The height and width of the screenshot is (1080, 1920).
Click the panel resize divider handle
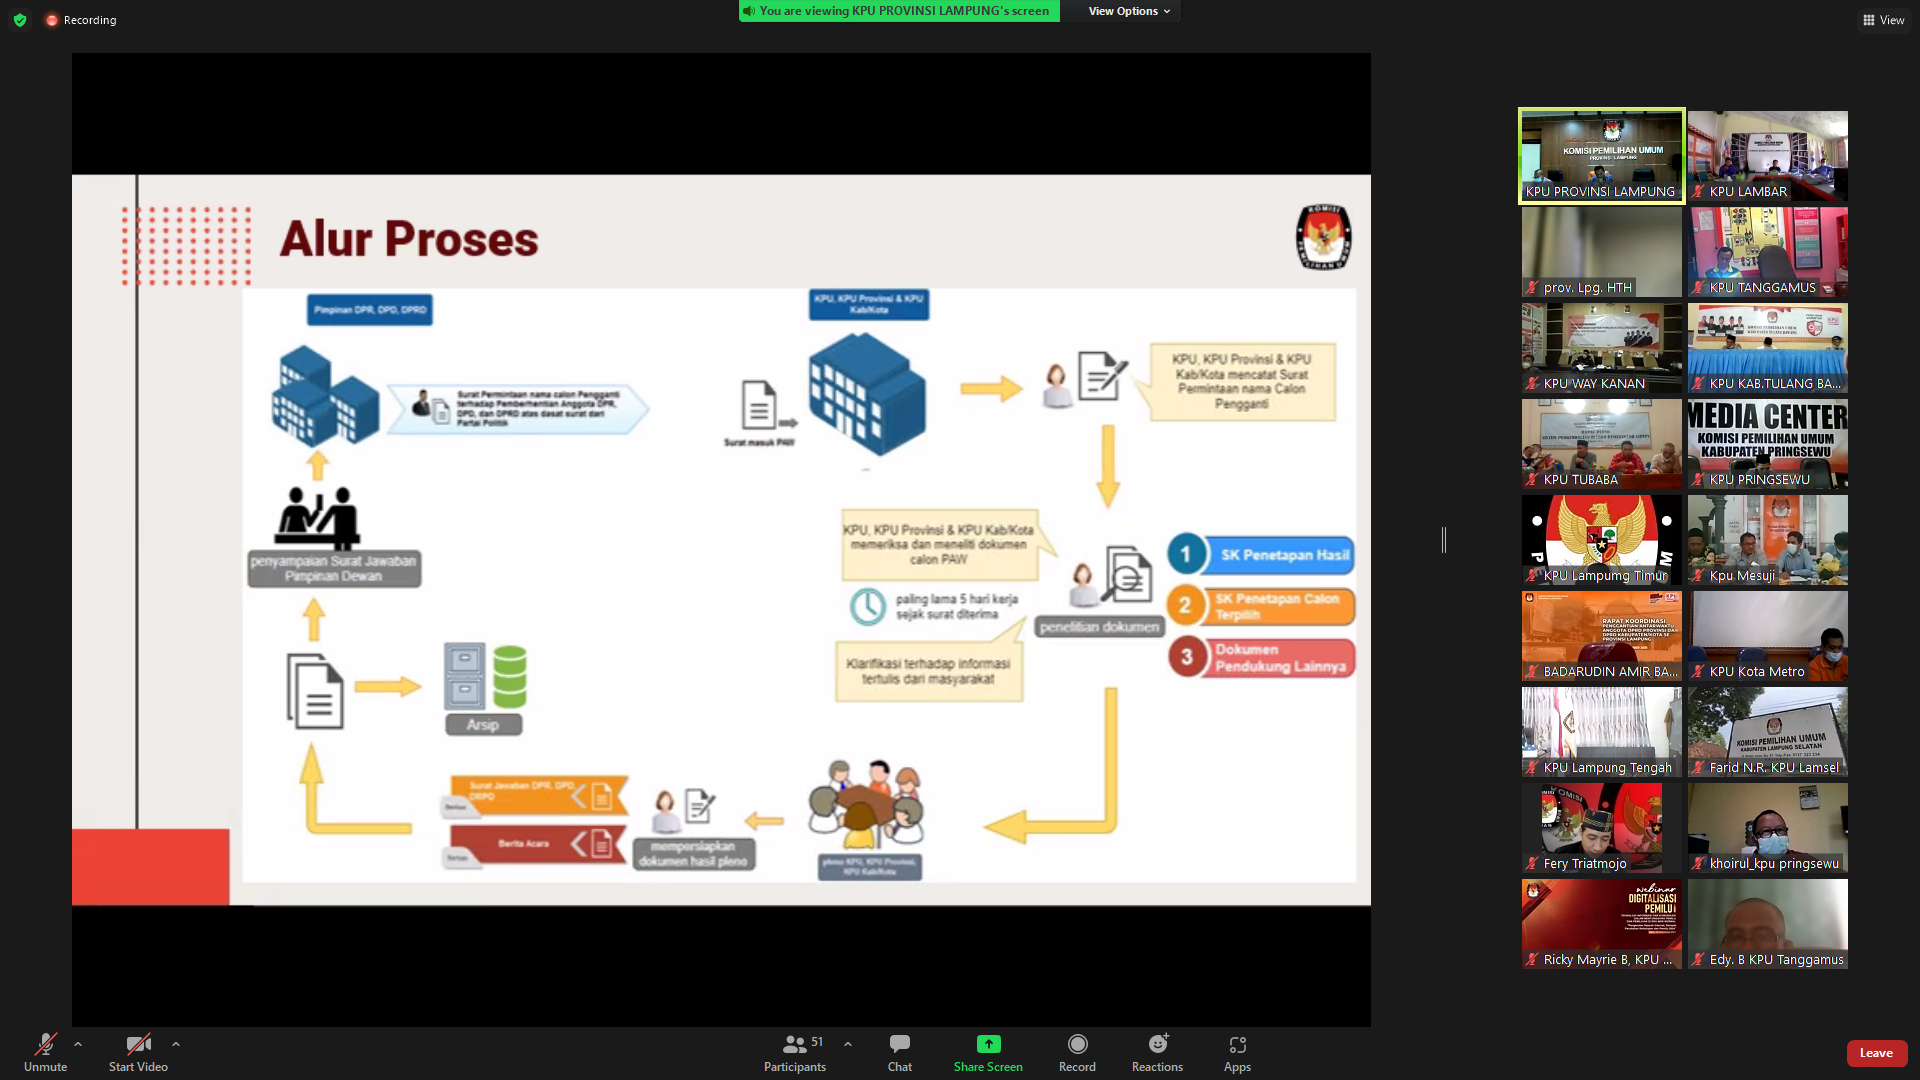tap(1444, 540)
